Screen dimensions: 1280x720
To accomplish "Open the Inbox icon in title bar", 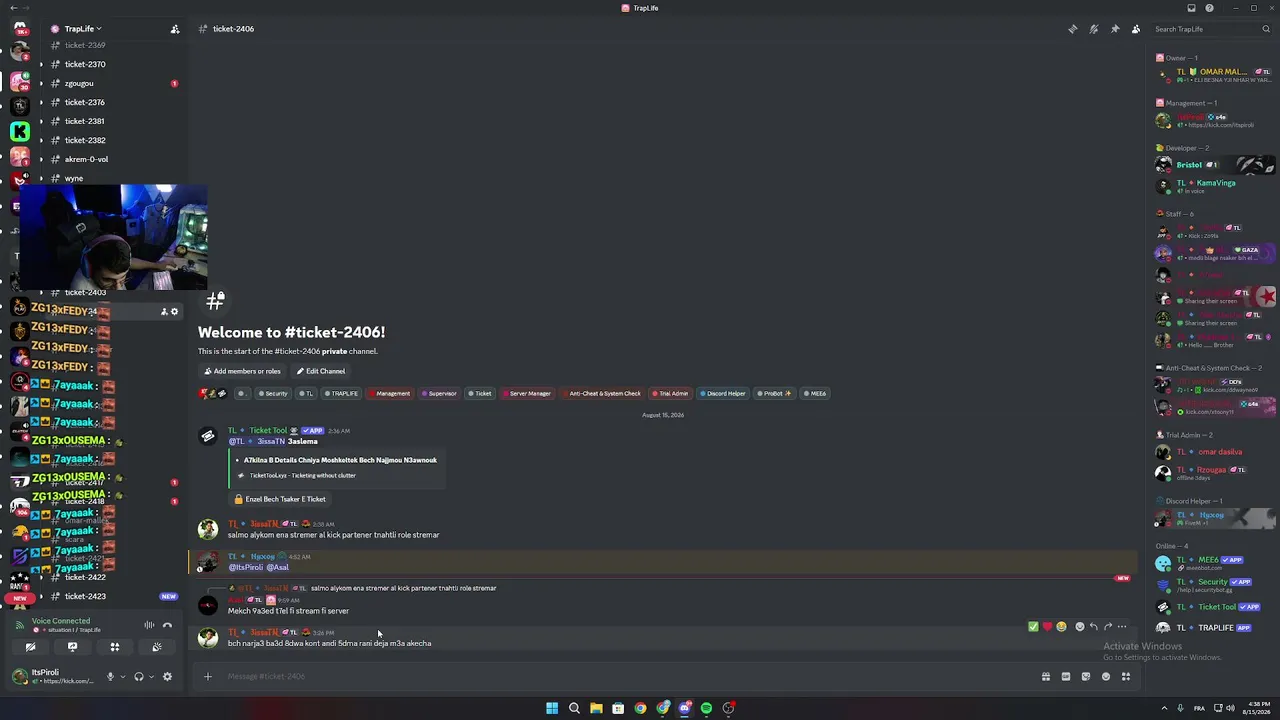I will [1191, 8].
